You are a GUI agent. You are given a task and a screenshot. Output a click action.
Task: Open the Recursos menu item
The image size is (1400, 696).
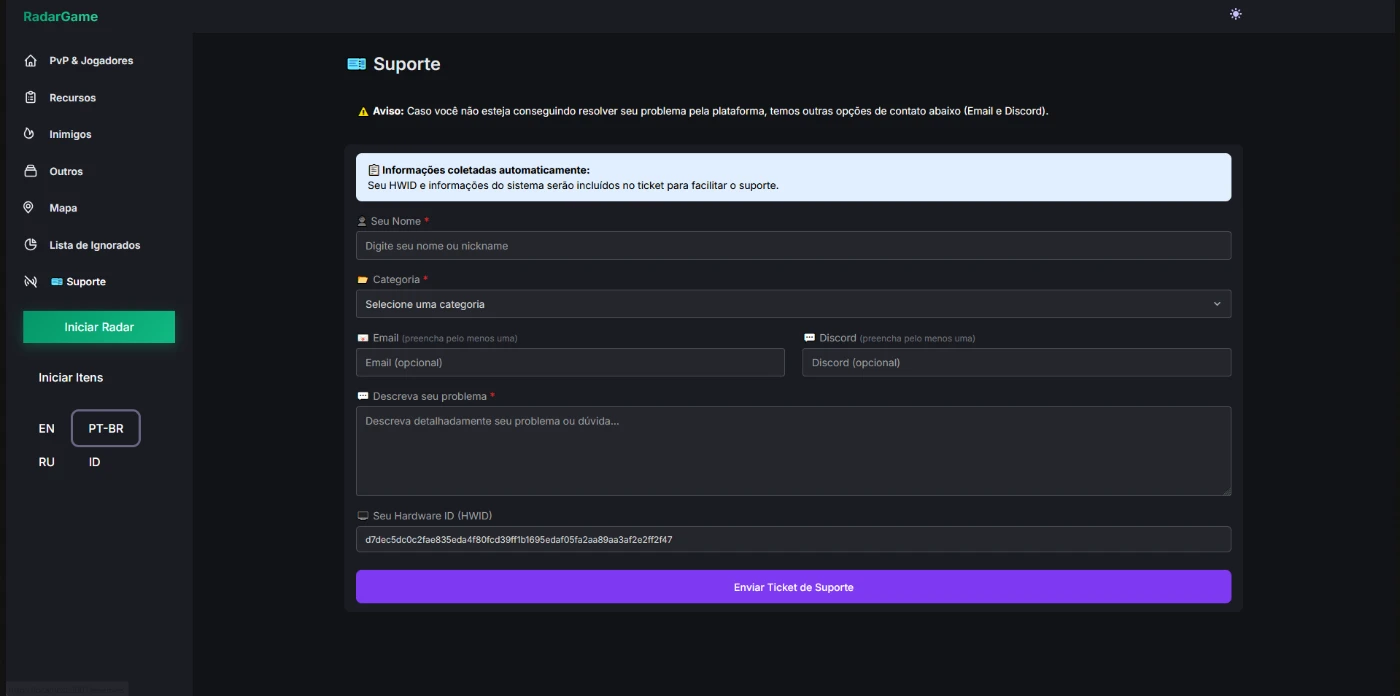pos(72,98)
